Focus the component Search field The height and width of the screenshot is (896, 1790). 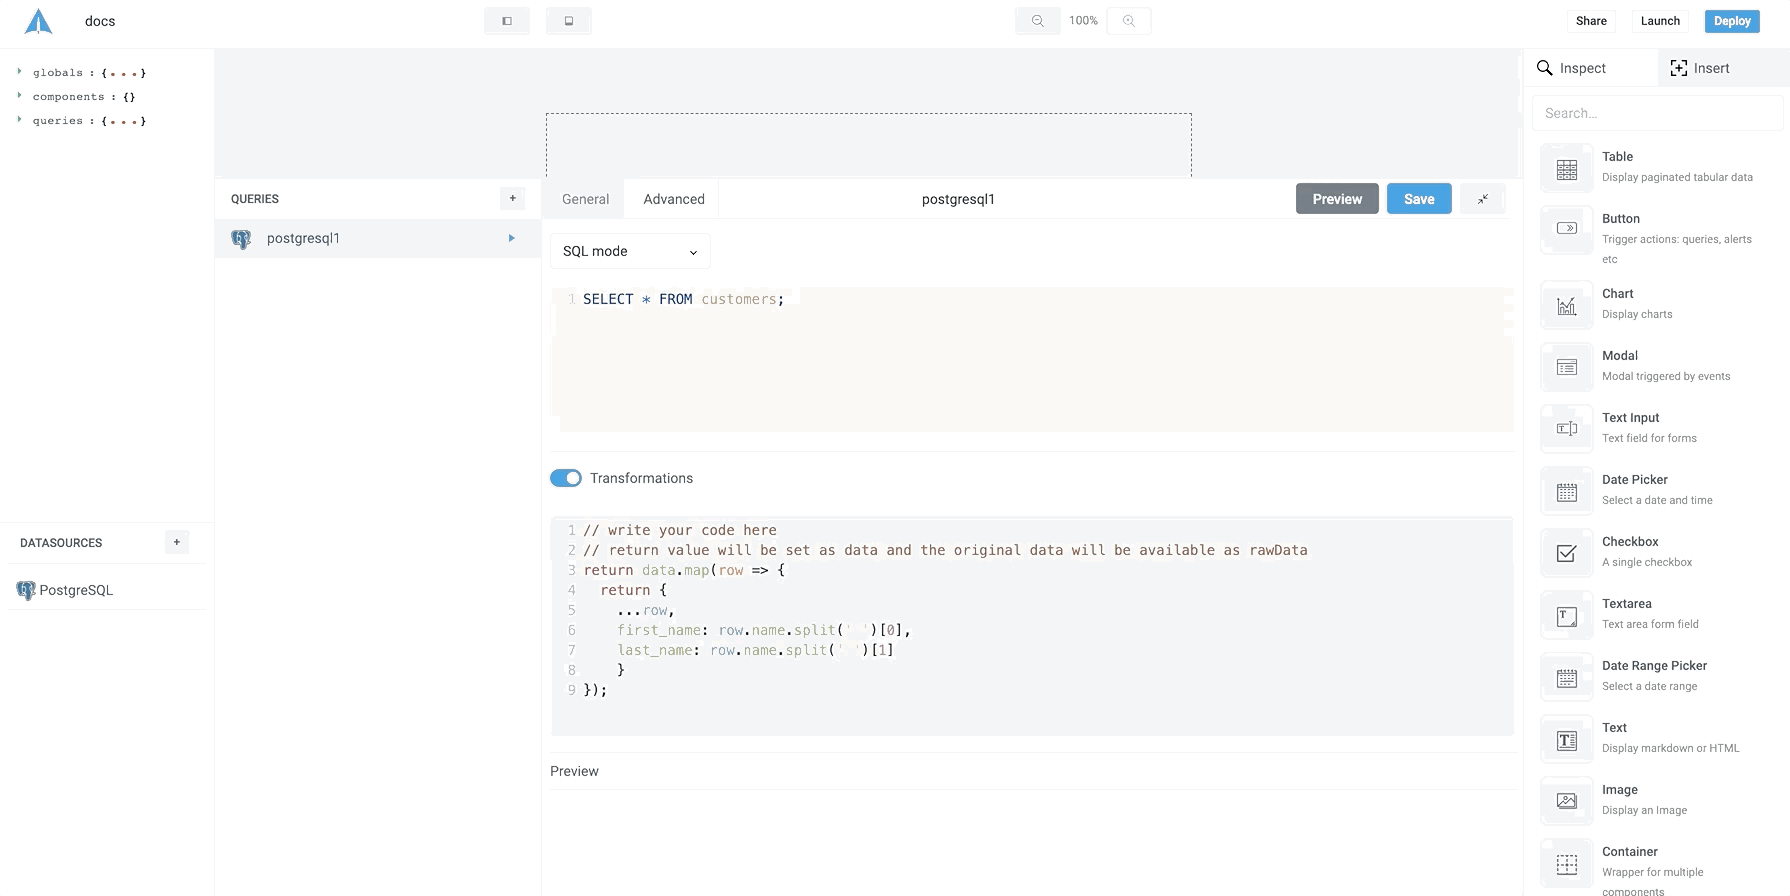coord(1657,113)
